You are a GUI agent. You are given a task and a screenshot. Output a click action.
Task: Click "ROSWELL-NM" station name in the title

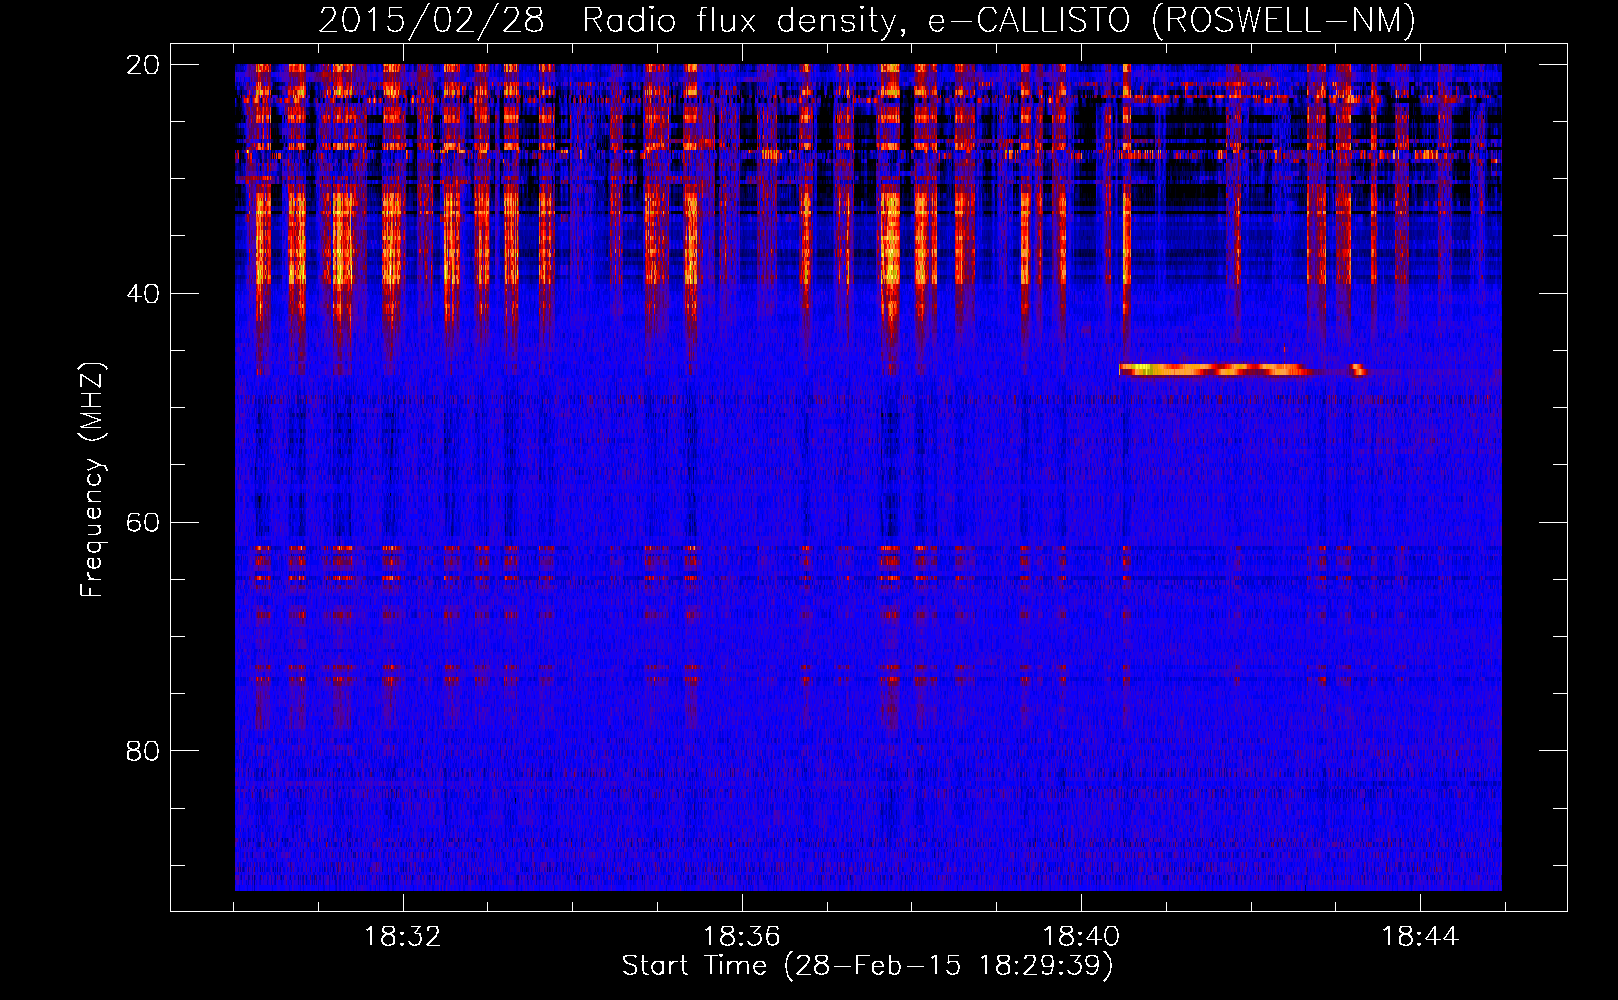pos(1284,21)
